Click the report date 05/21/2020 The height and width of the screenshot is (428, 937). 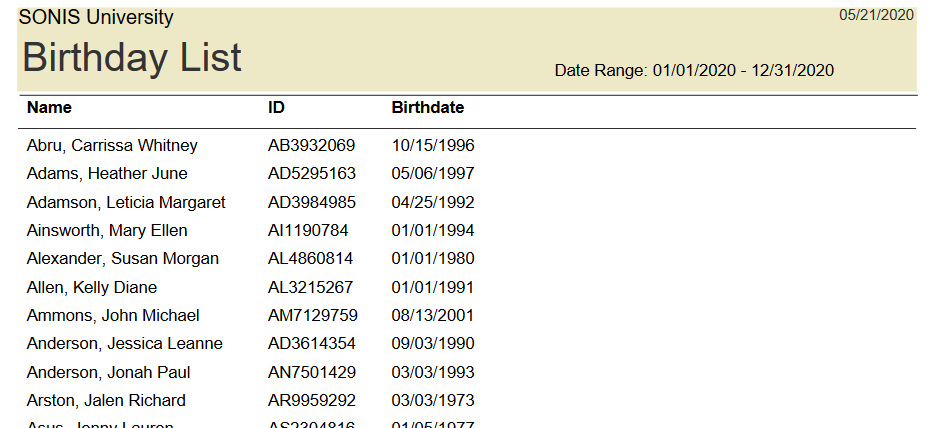[x=876, y=15]
